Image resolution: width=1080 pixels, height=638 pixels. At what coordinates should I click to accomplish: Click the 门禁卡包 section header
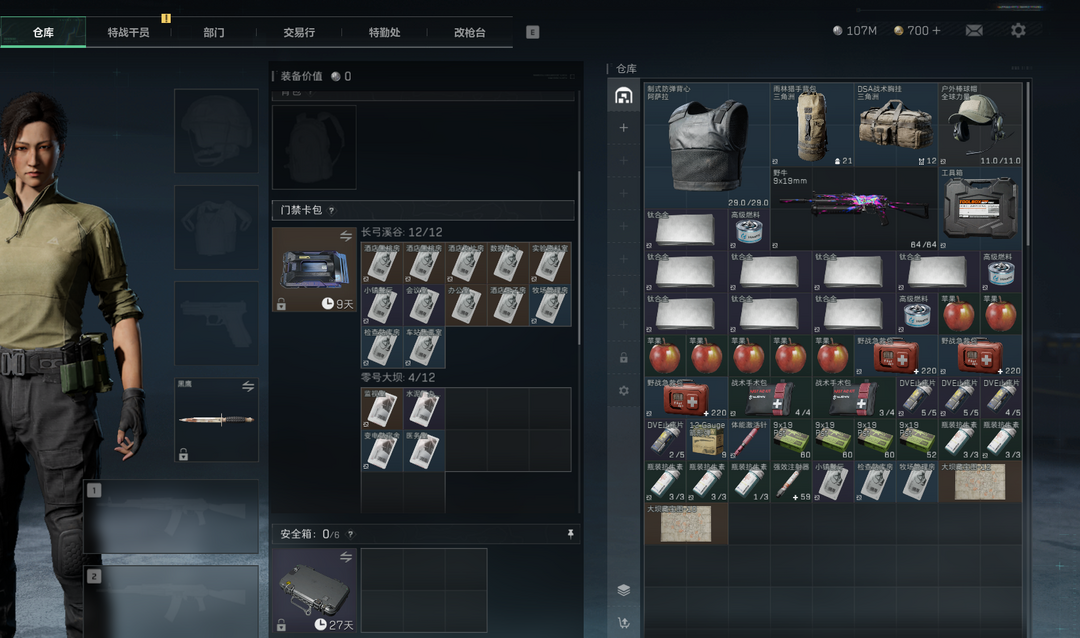click(423, 210)
